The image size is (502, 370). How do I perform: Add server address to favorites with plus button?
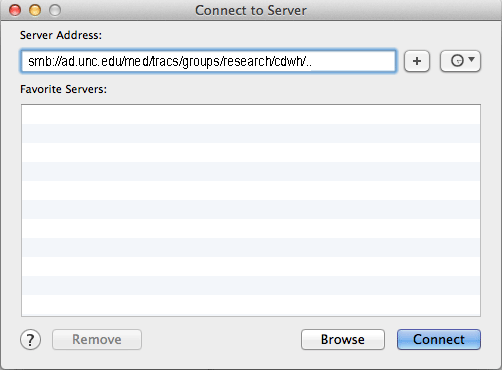click(417, 61)
